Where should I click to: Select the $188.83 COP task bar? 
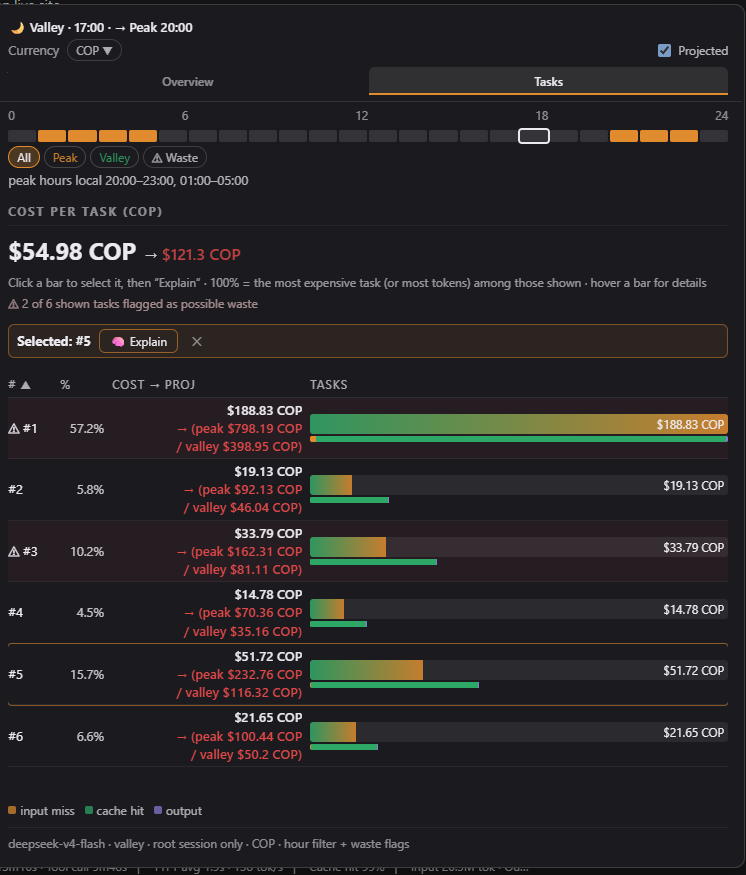[518, 425]
